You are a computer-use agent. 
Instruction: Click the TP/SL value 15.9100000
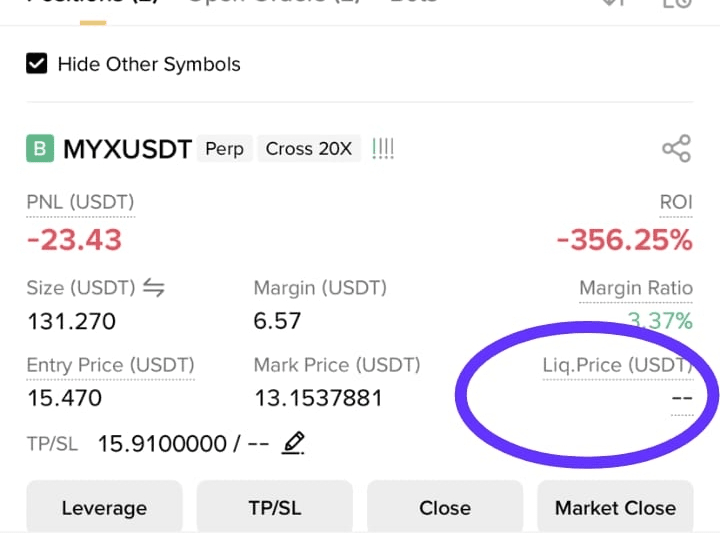pyautogui.click(x=162, y=444)
